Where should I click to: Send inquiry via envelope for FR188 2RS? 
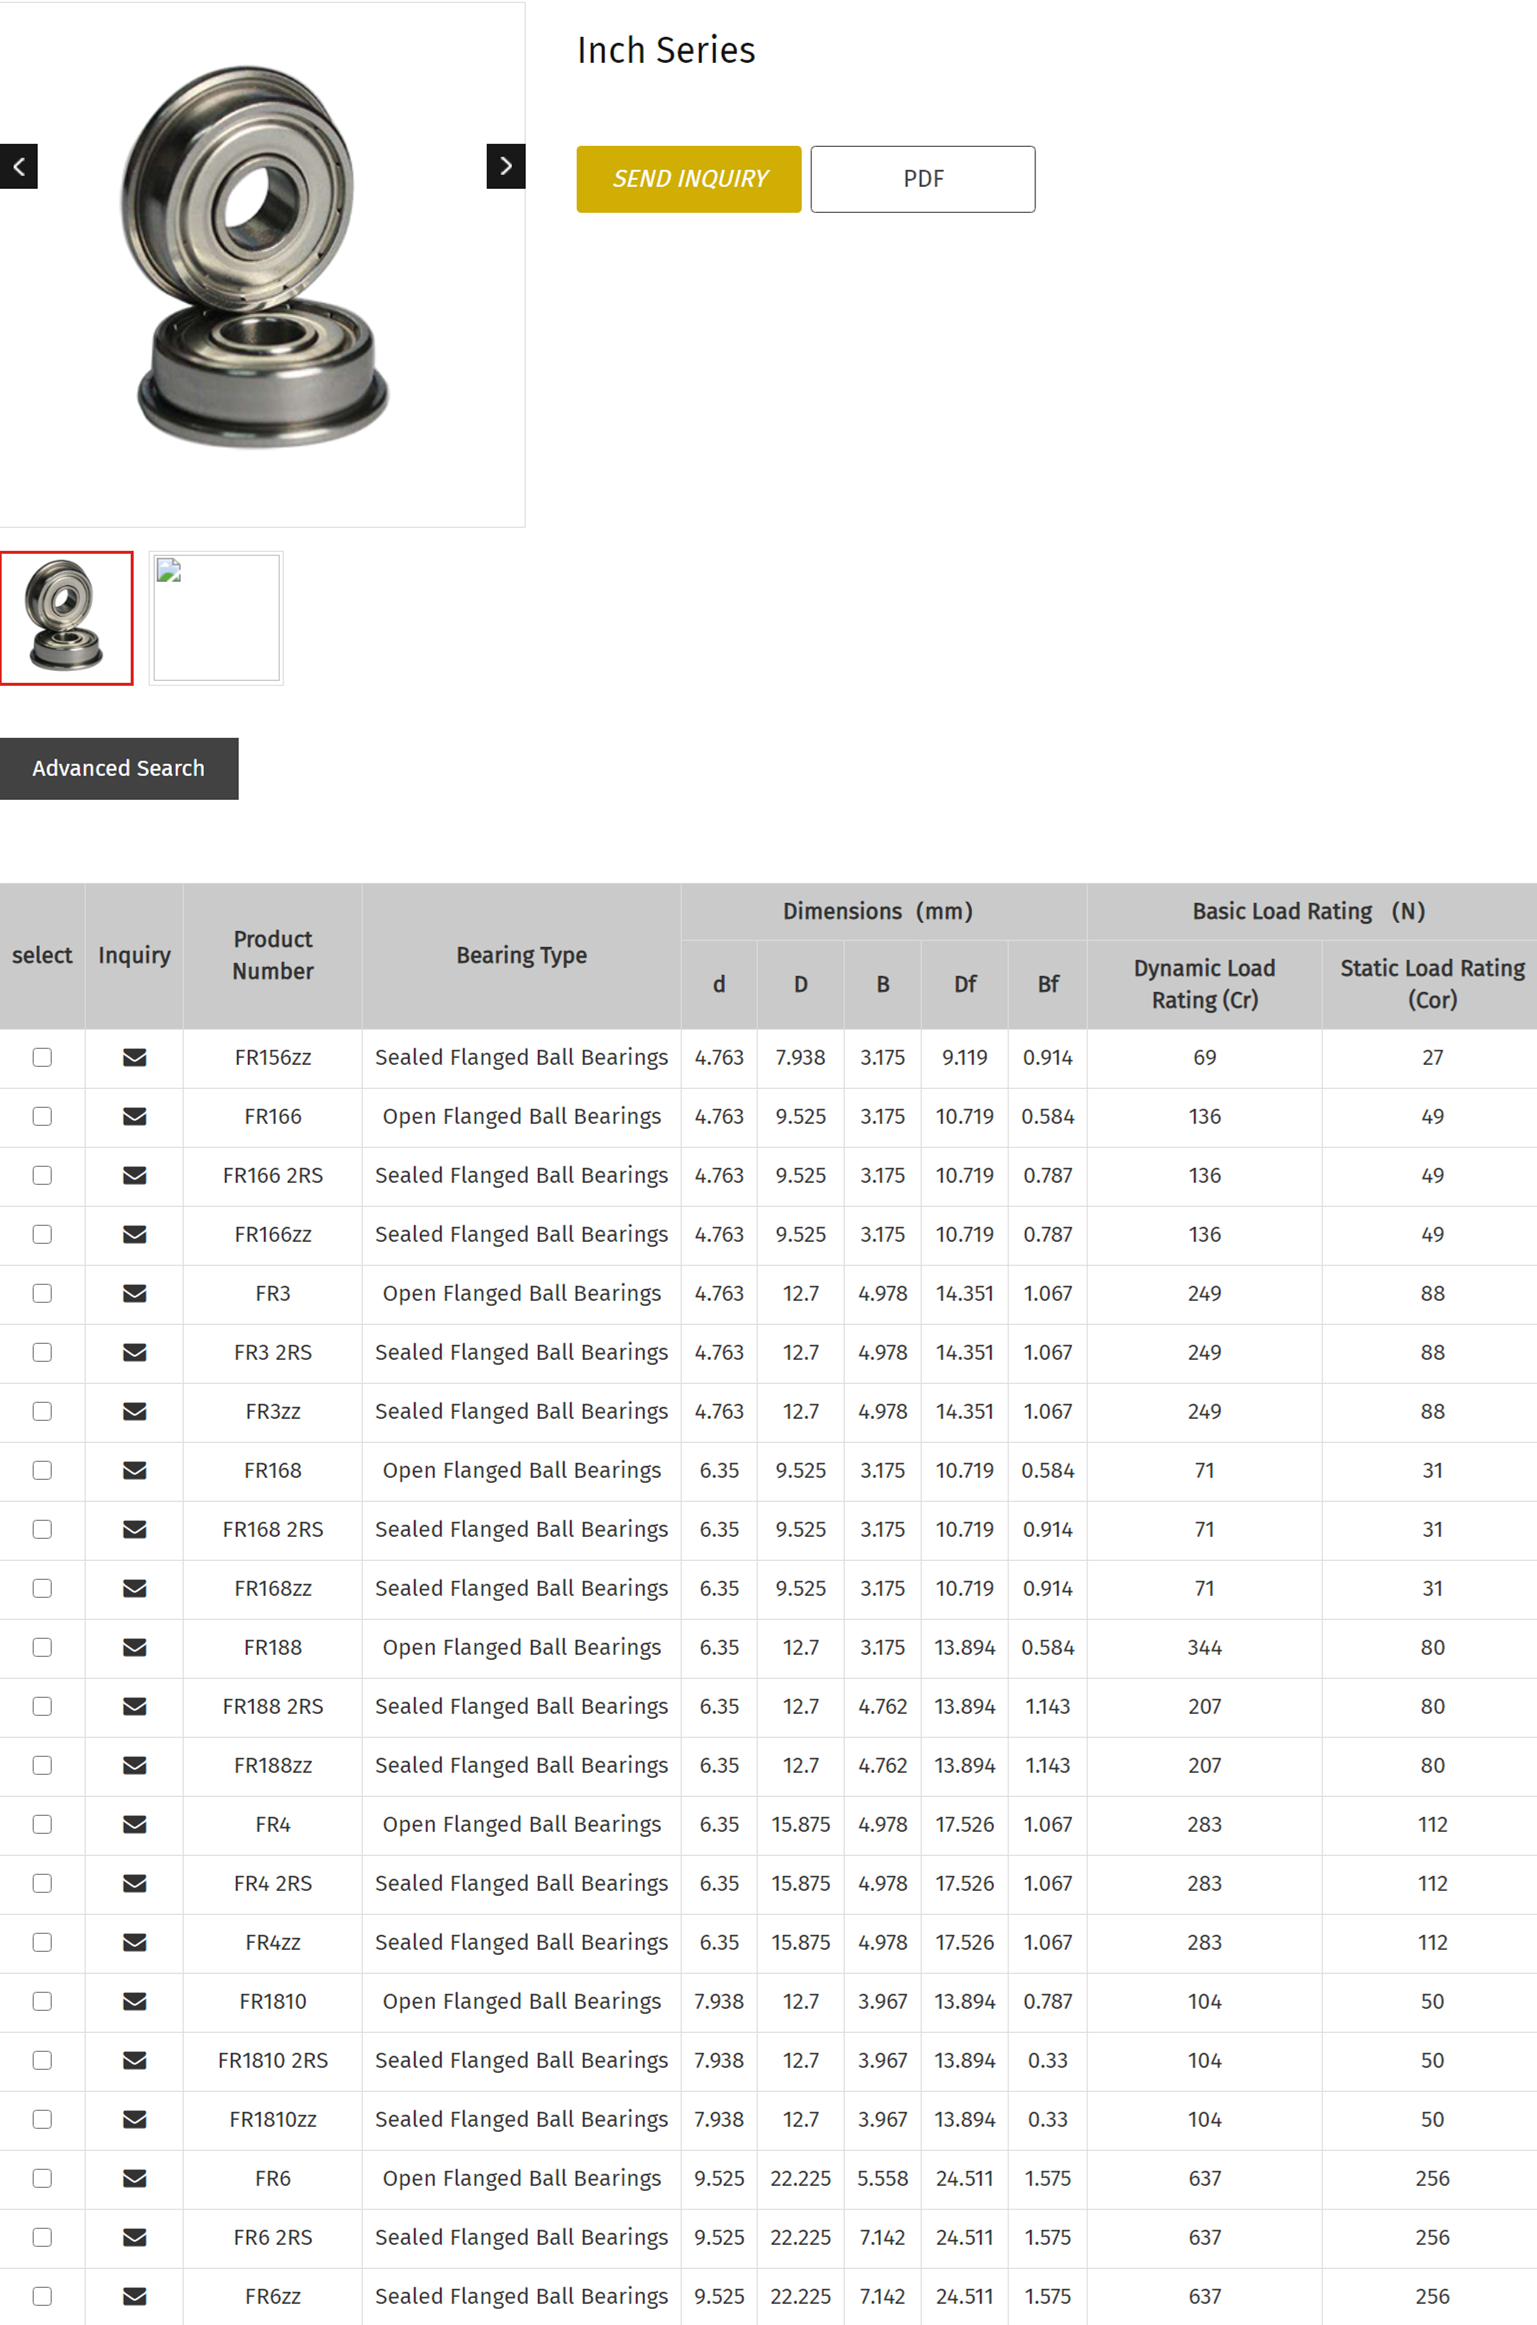[134, 1706]
